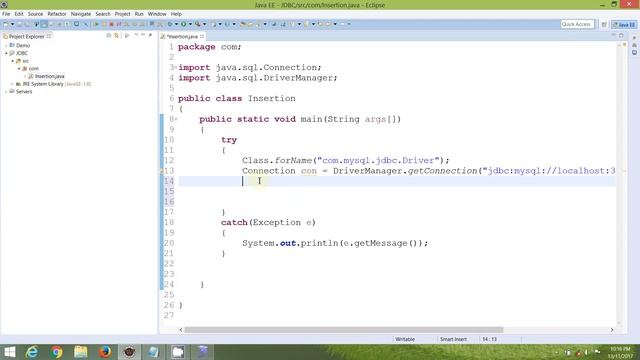The width and height of the screenshot is (640, 360).
Task: Expand the Demo project node
Action: pos(6,45)
